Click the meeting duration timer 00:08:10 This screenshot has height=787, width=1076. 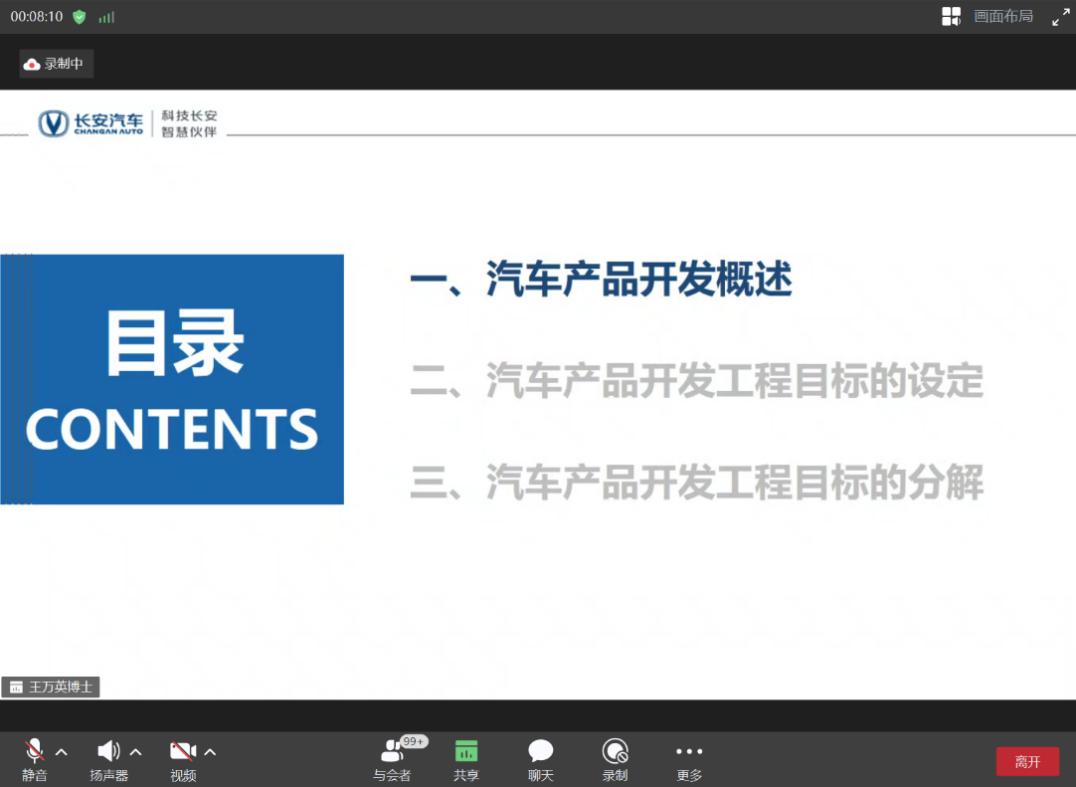coord(37,17)
